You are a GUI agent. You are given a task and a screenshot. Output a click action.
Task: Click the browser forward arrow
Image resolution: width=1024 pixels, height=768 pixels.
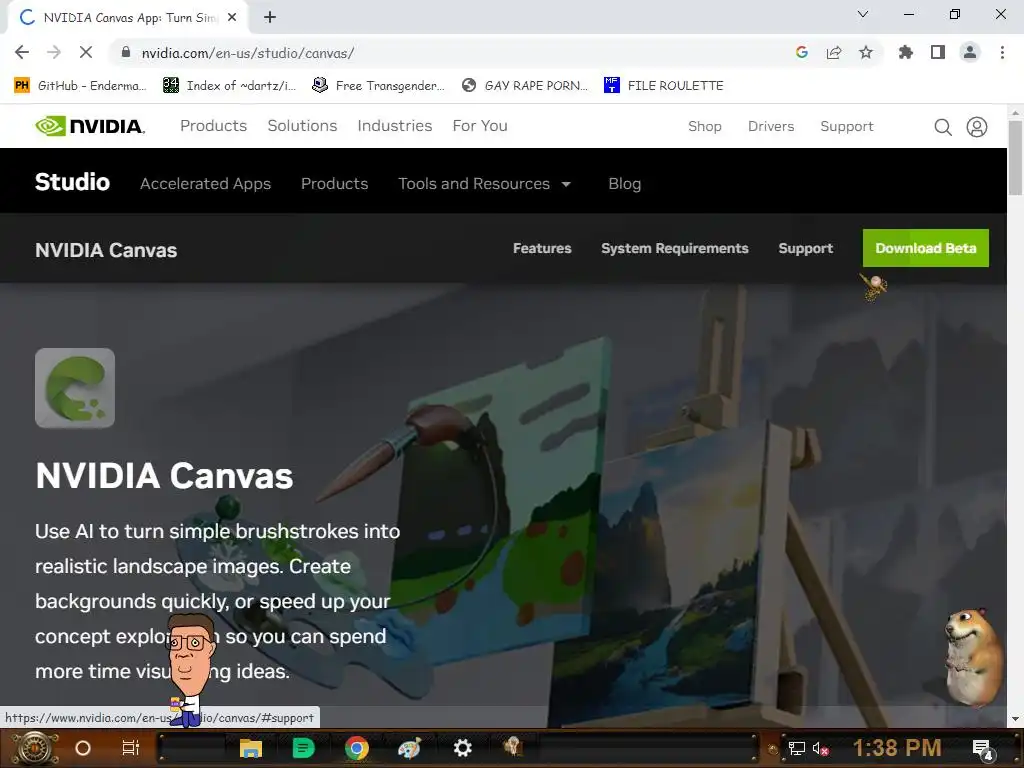pos(54,53)
